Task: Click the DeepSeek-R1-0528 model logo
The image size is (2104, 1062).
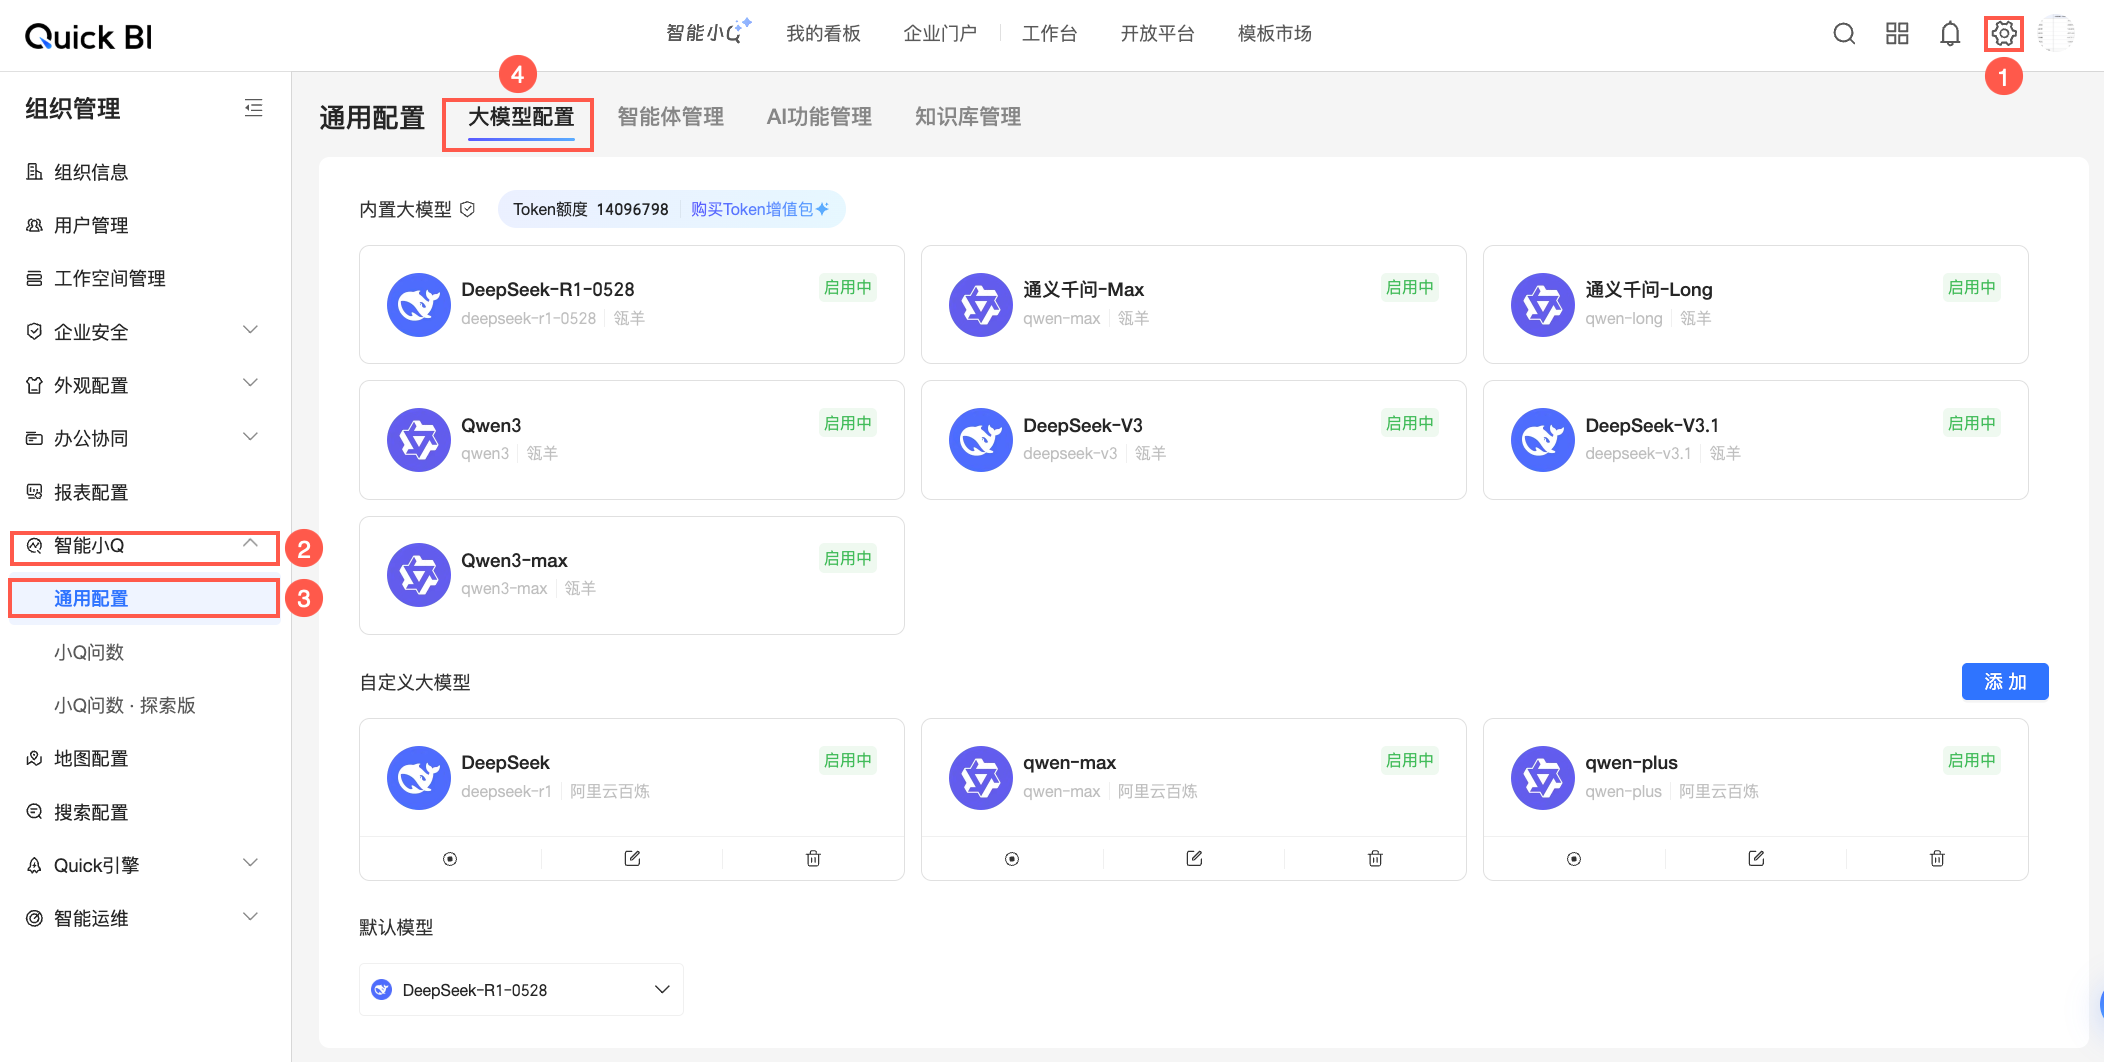Action: (x=418, y=304)
